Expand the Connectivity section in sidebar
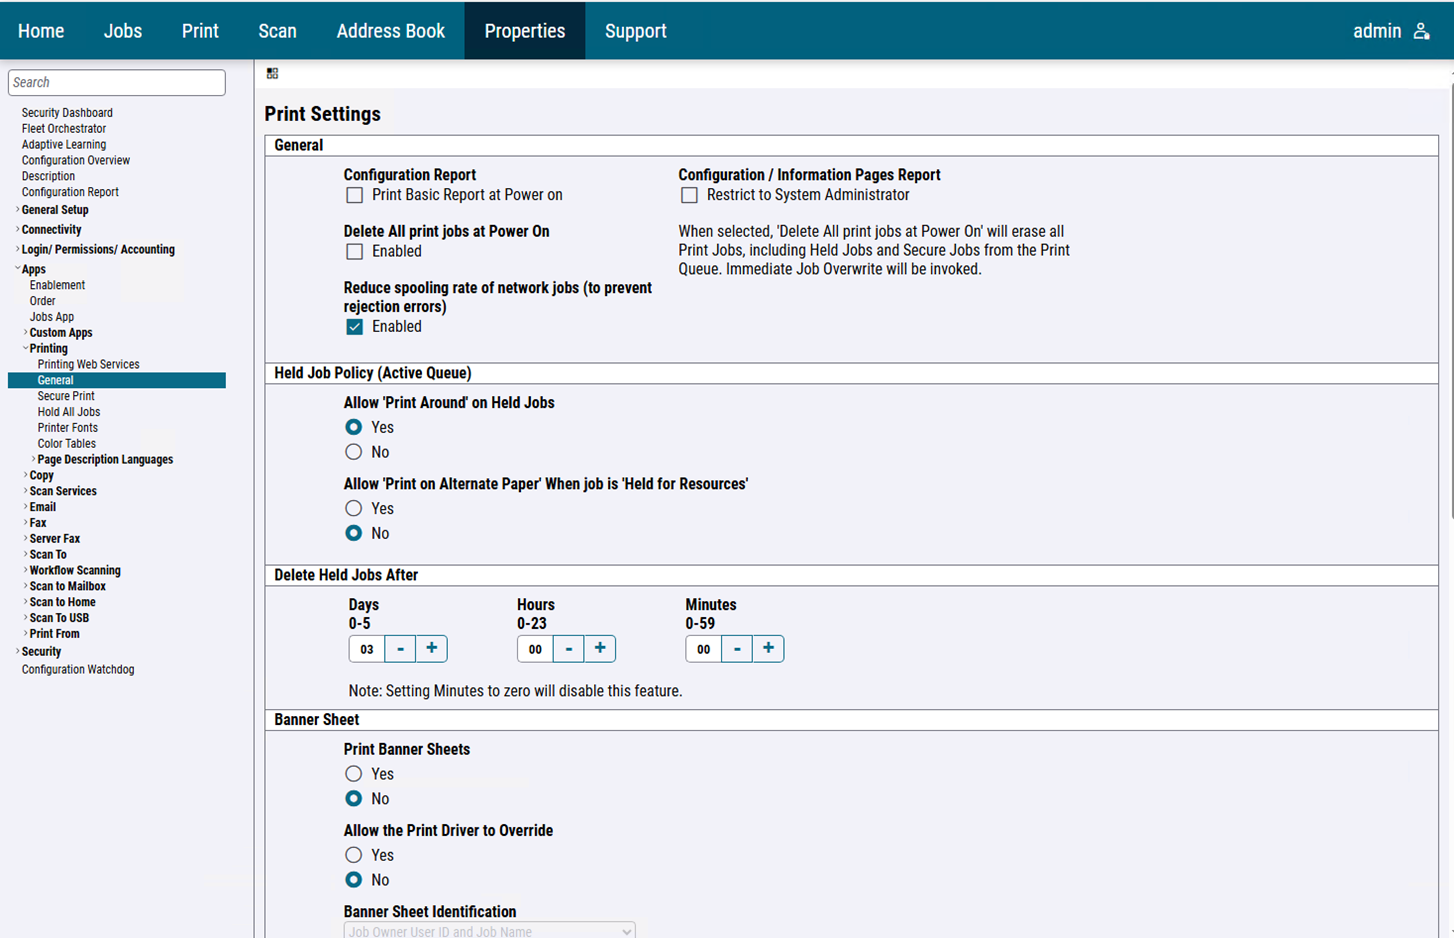Screen dimensions: 1454x938 50,229
